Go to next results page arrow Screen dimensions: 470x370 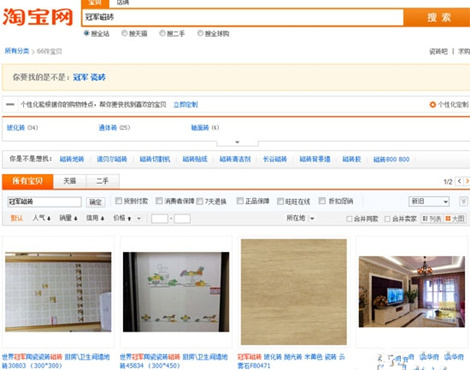467,181
